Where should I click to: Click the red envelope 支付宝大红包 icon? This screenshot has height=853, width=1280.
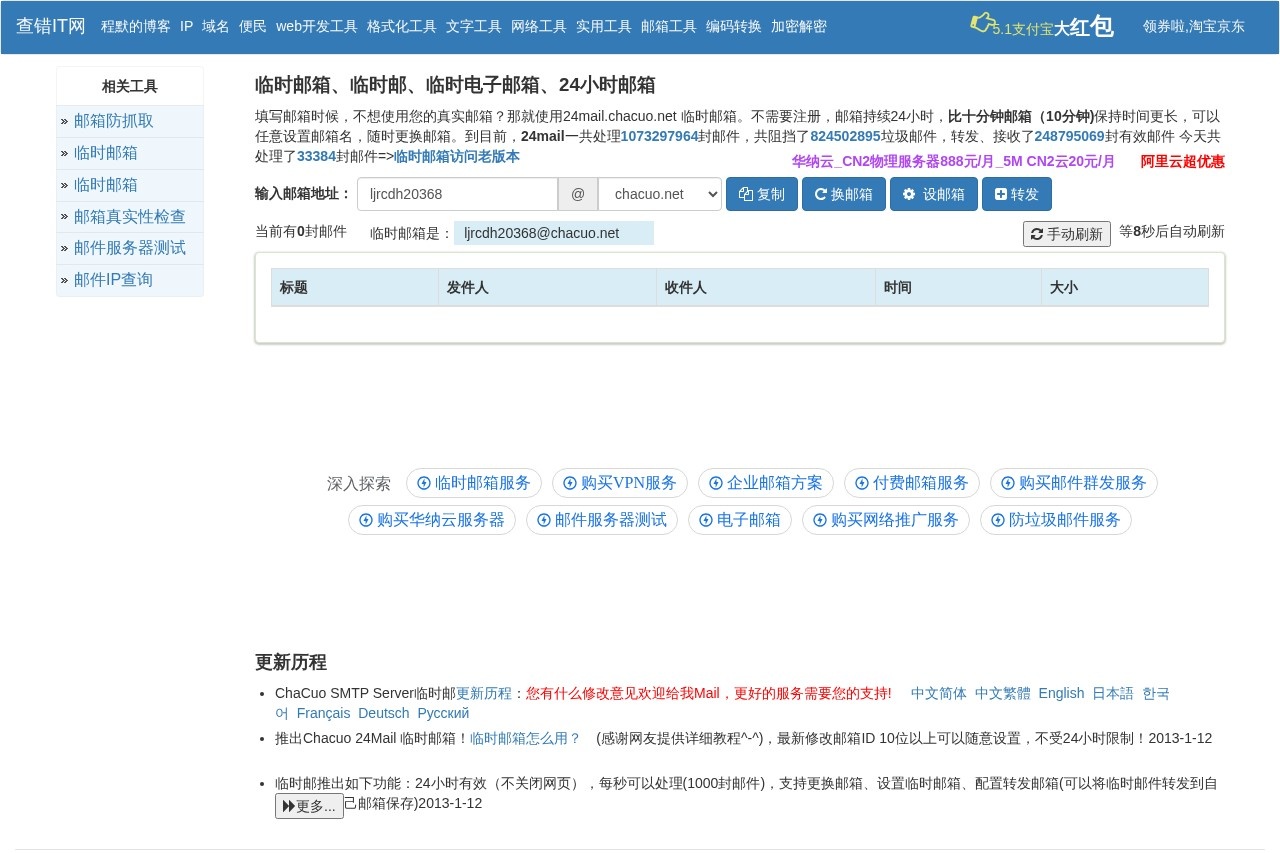[x=982, y=23]
